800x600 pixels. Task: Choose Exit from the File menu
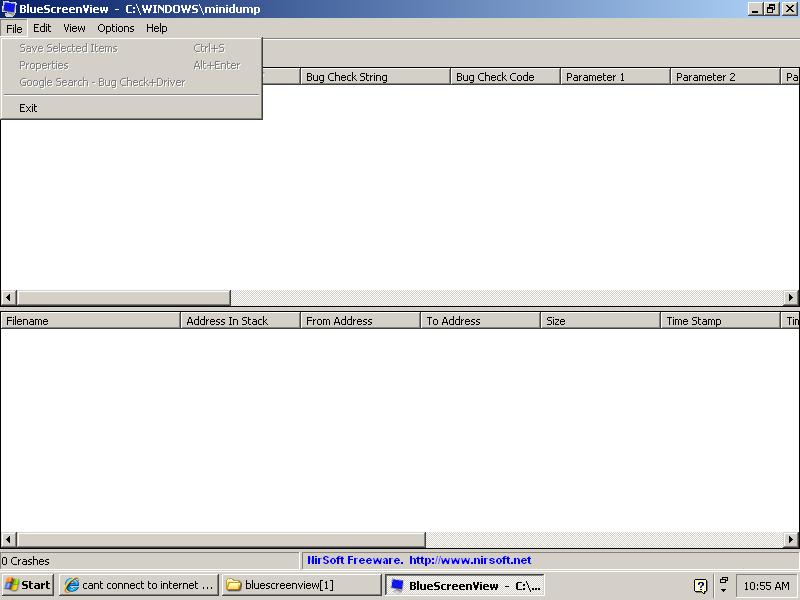pos(132,108)
